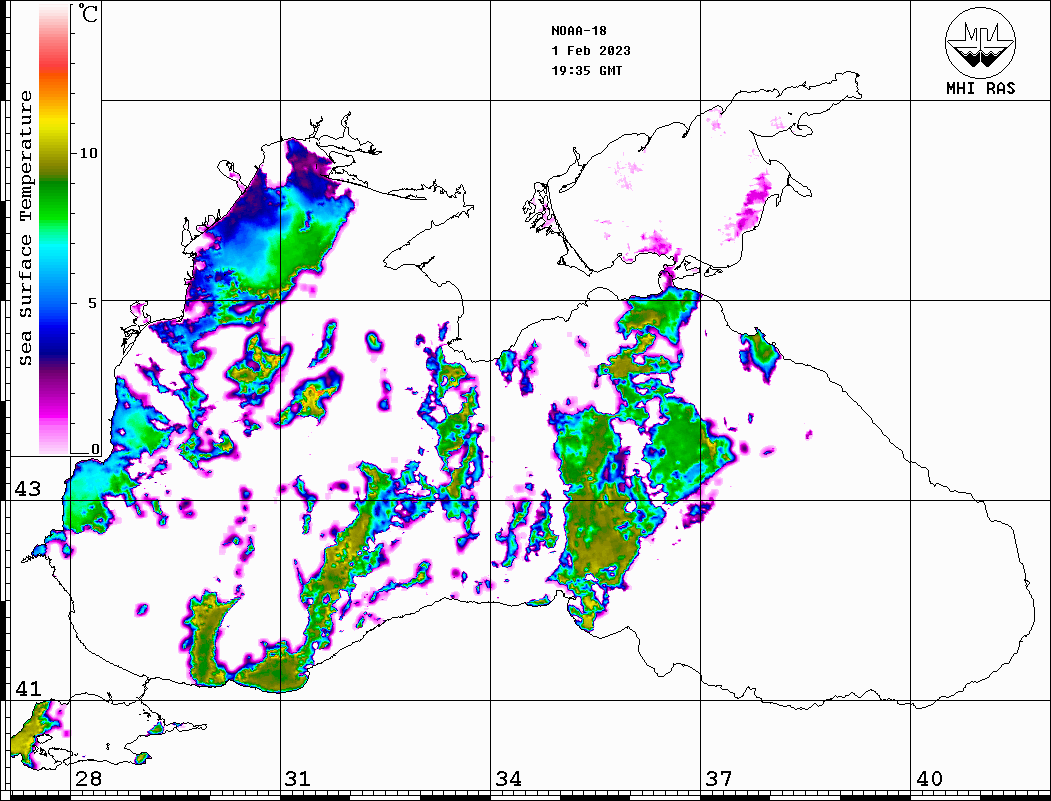Select the 'NOAA-18' satellite label
Viewport: 1051px width, 801px height.
(x=579, y=31)
